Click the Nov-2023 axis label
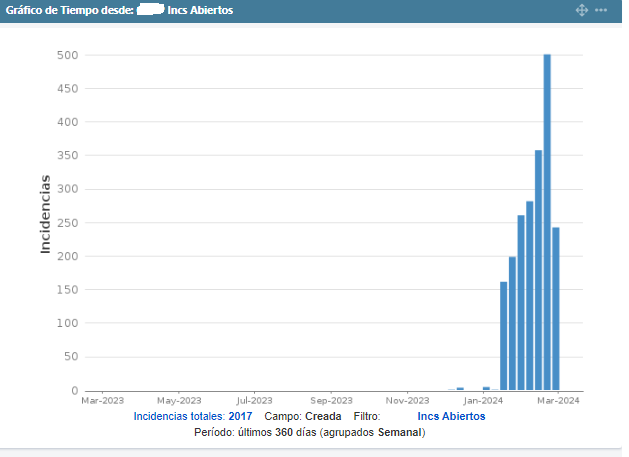Screen dimensions: 629x457 coord(407,400)
